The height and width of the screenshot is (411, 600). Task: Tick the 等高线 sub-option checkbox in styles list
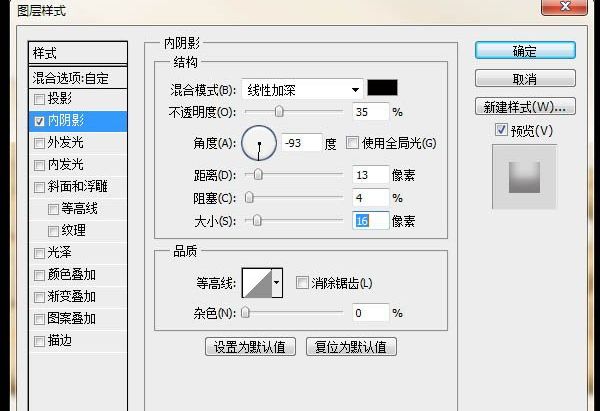click(x=53, y=209)
